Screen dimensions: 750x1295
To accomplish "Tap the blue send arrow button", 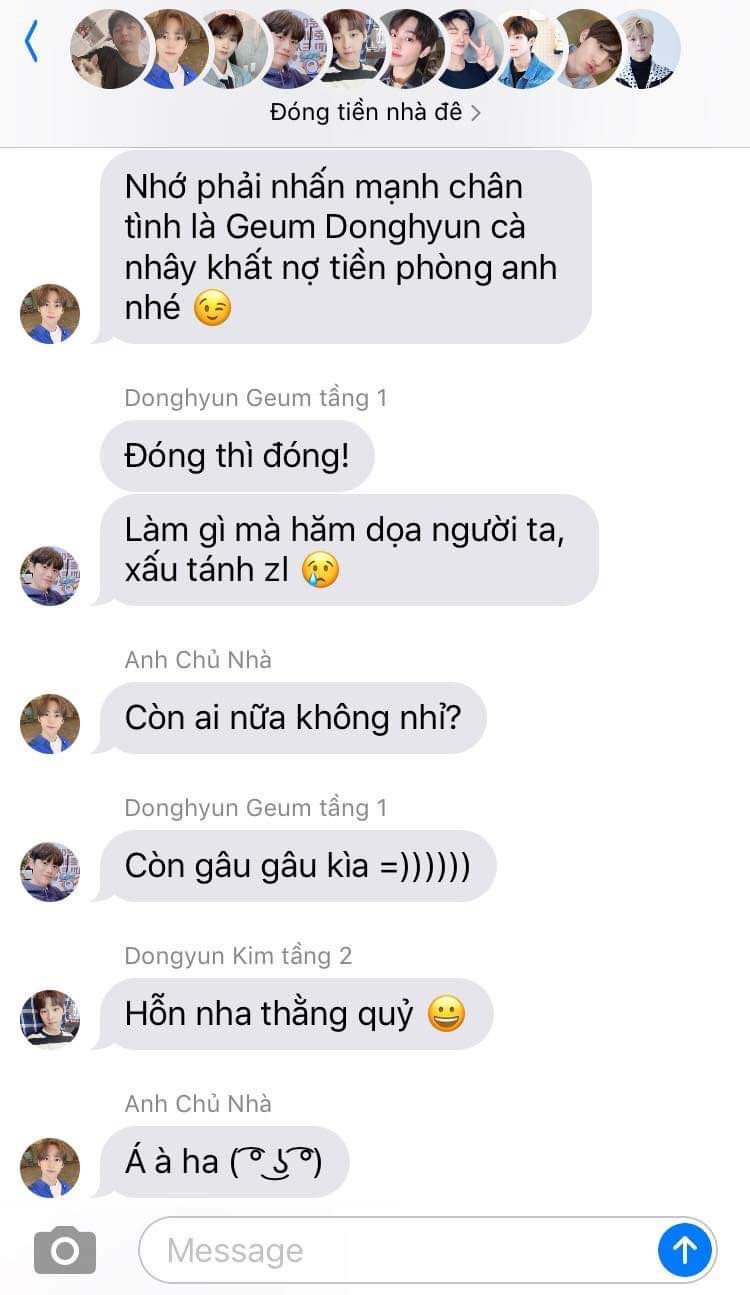I will point(685,1250).
